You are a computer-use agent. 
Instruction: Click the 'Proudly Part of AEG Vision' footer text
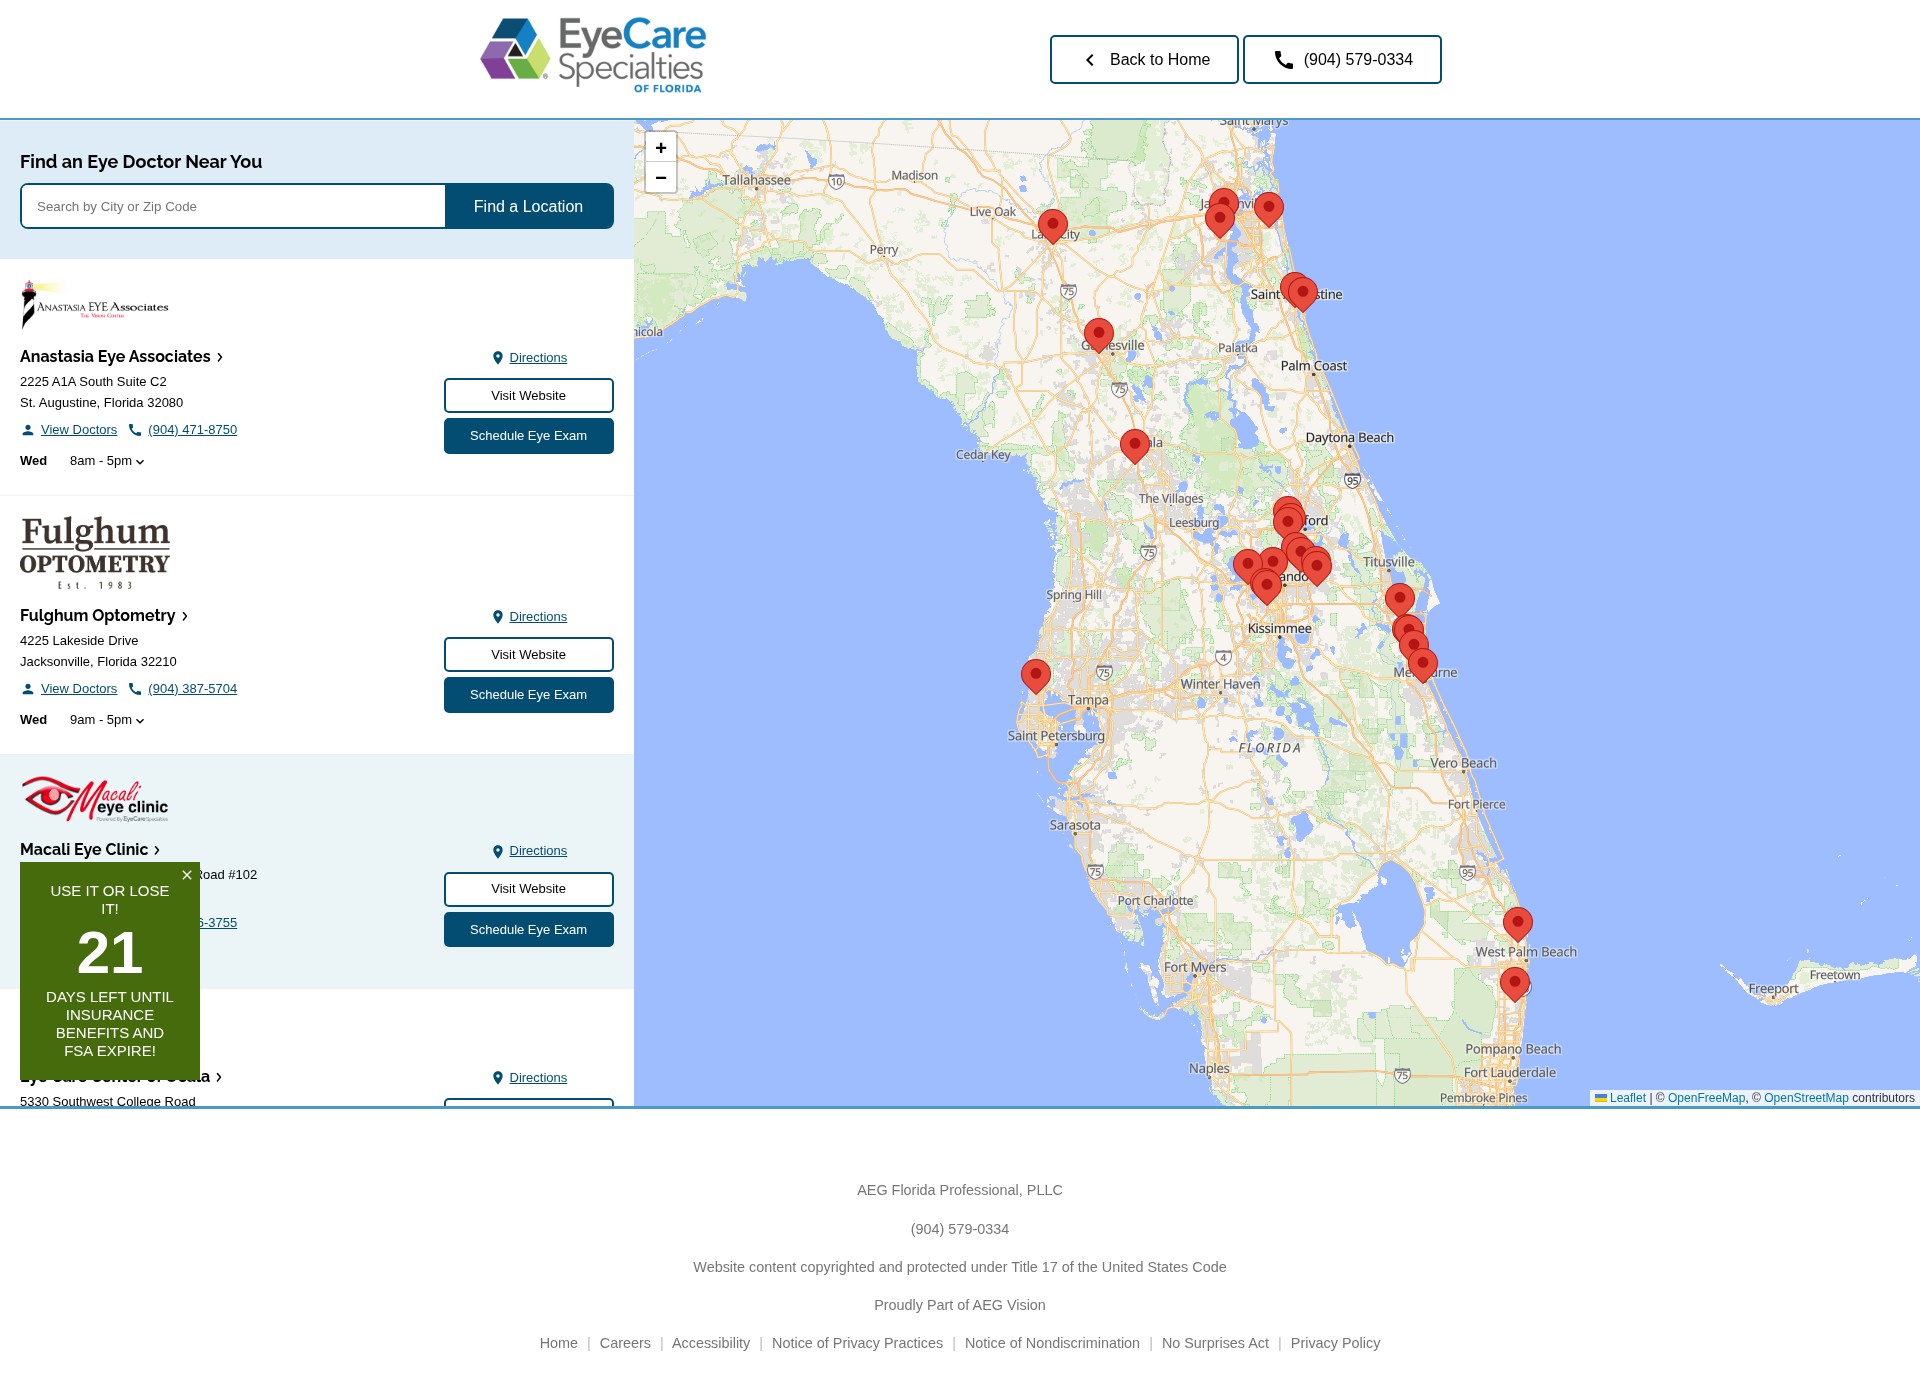[x=960, y=1305]
